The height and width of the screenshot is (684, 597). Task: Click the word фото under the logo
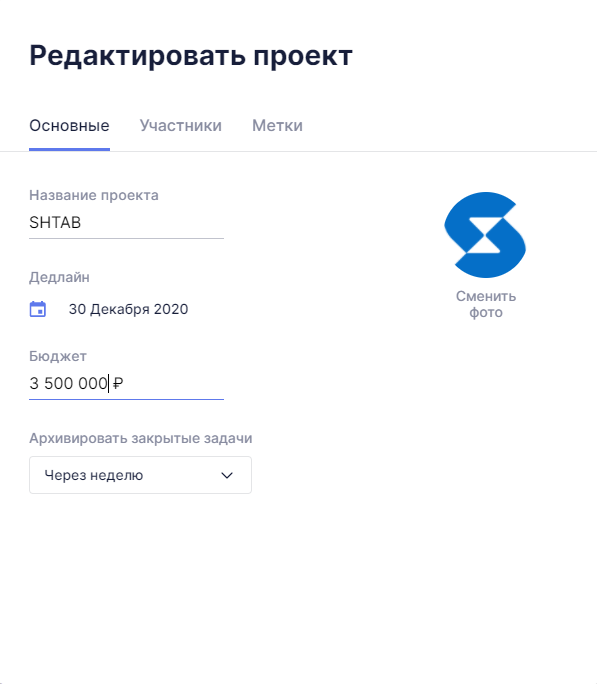point(486,312)
